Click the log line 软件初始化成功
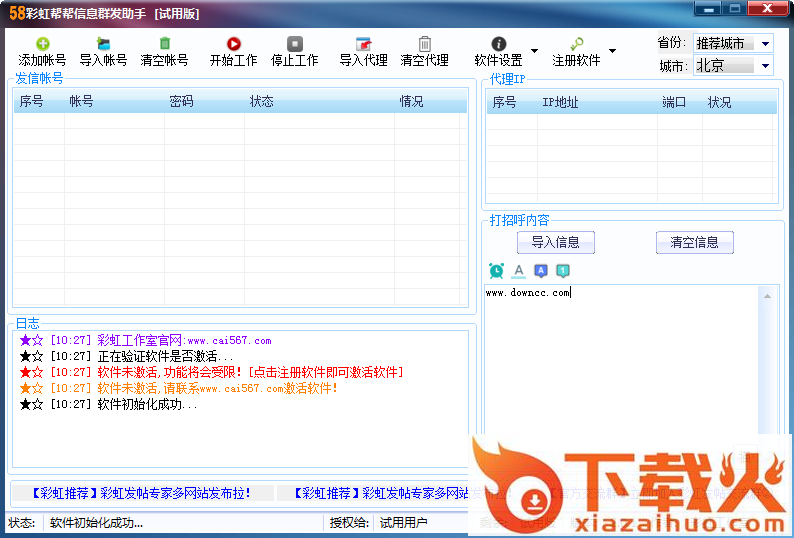Viewport: 794px width, 538px height. click(108, 404)
